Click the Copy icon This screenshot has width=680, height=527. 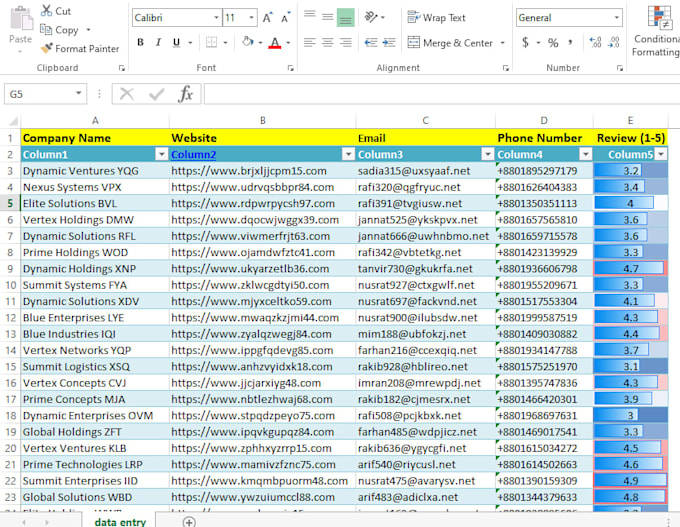(x=46, y=29)
